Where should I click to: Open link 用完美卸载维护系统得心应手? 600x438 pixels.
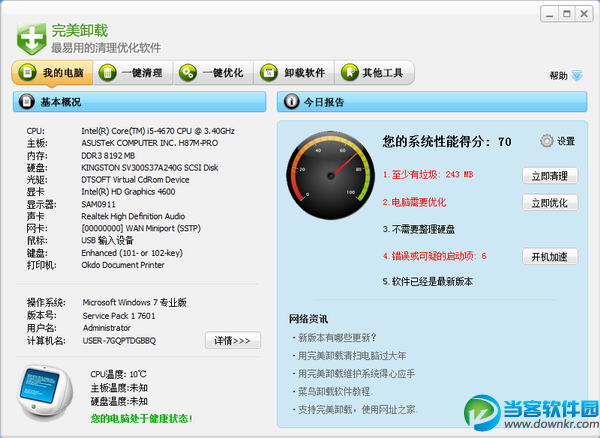pos(356,374)
